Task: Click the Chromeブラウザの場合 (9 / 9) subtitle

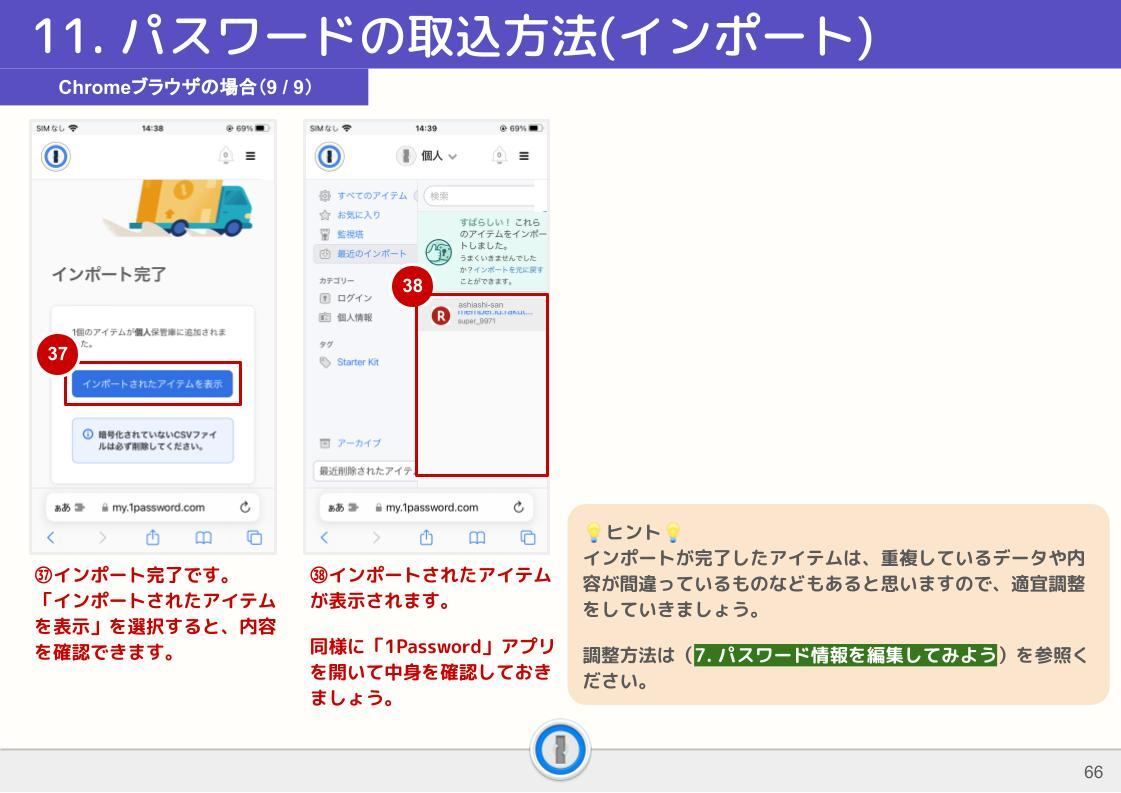Action: tap(185, 87)
